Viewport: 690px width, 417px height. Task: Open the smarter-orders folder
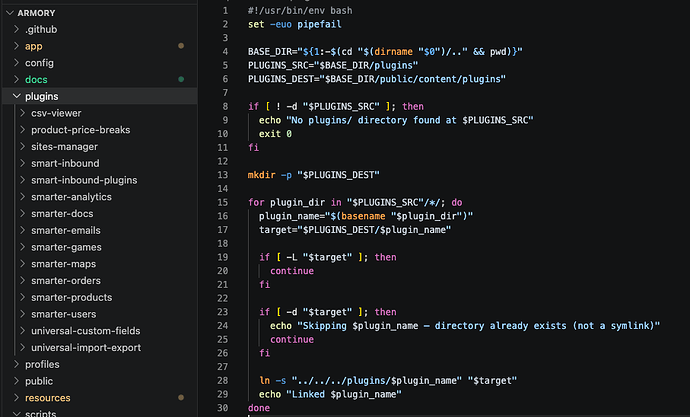(66, 280)
